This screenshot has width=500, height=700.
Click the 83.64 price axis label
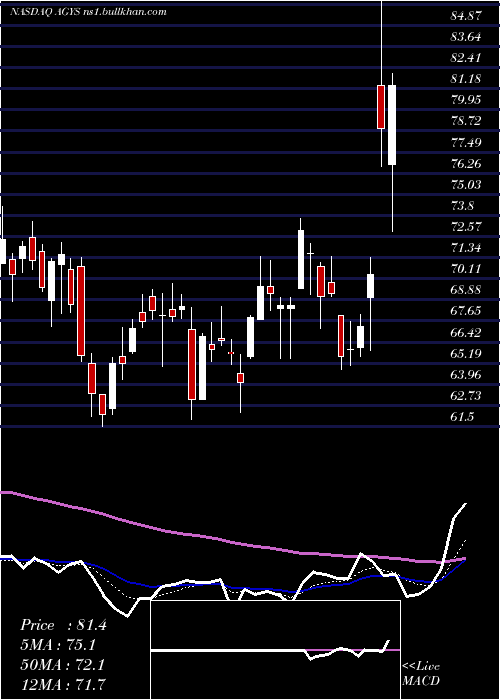pyautogui.click(x=466, y=37)
